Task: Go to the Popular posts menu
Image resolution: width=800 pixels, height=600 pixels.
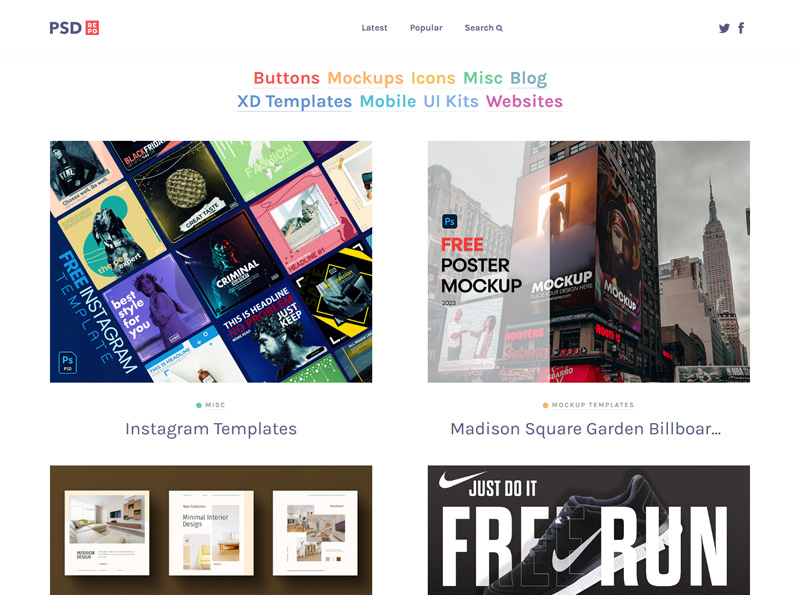Action: 426,28
